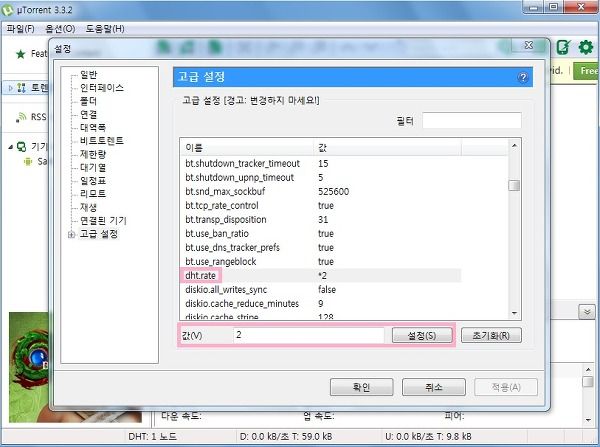Viewport: 600px width, 447px height.
Task: Select 폴더 in settings tree
Action: click(x=88, y=101)
